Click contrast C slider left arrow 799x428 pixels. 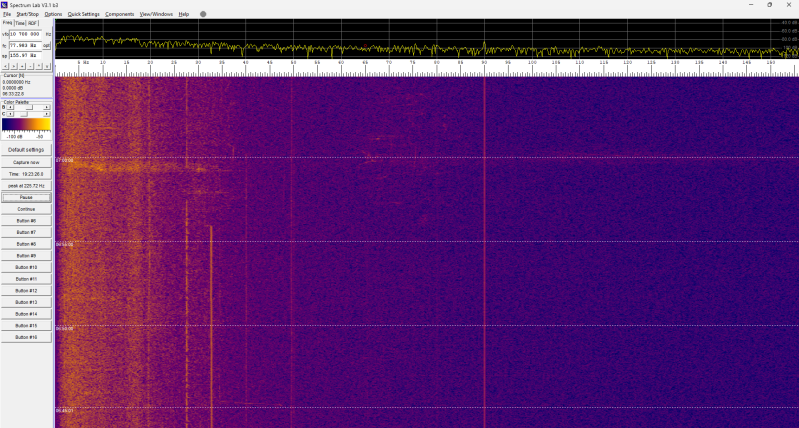[x=10, y=114]
